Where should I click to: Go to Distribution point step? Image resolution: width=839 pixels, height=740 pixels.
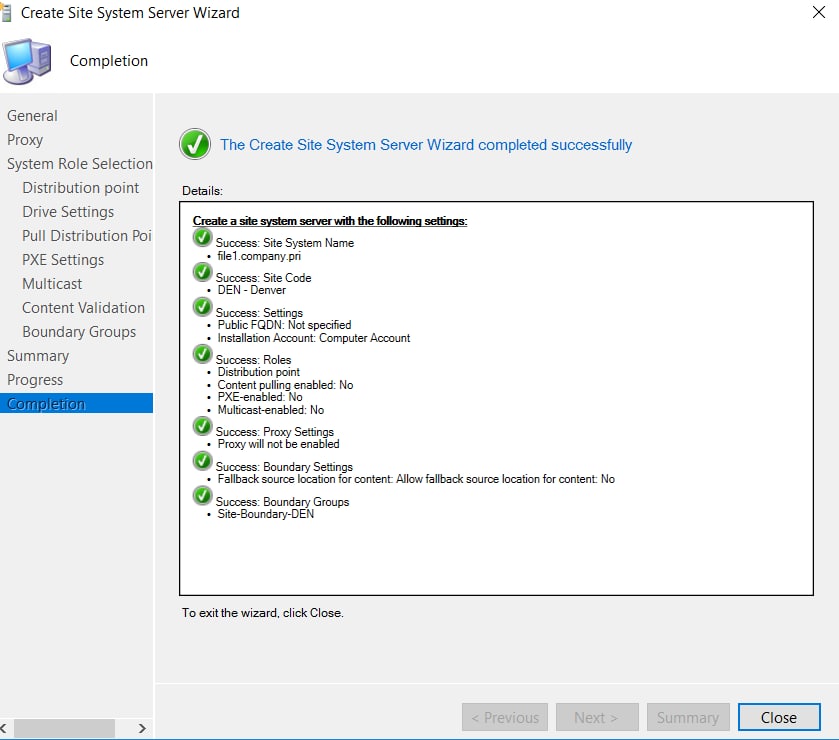80,188
